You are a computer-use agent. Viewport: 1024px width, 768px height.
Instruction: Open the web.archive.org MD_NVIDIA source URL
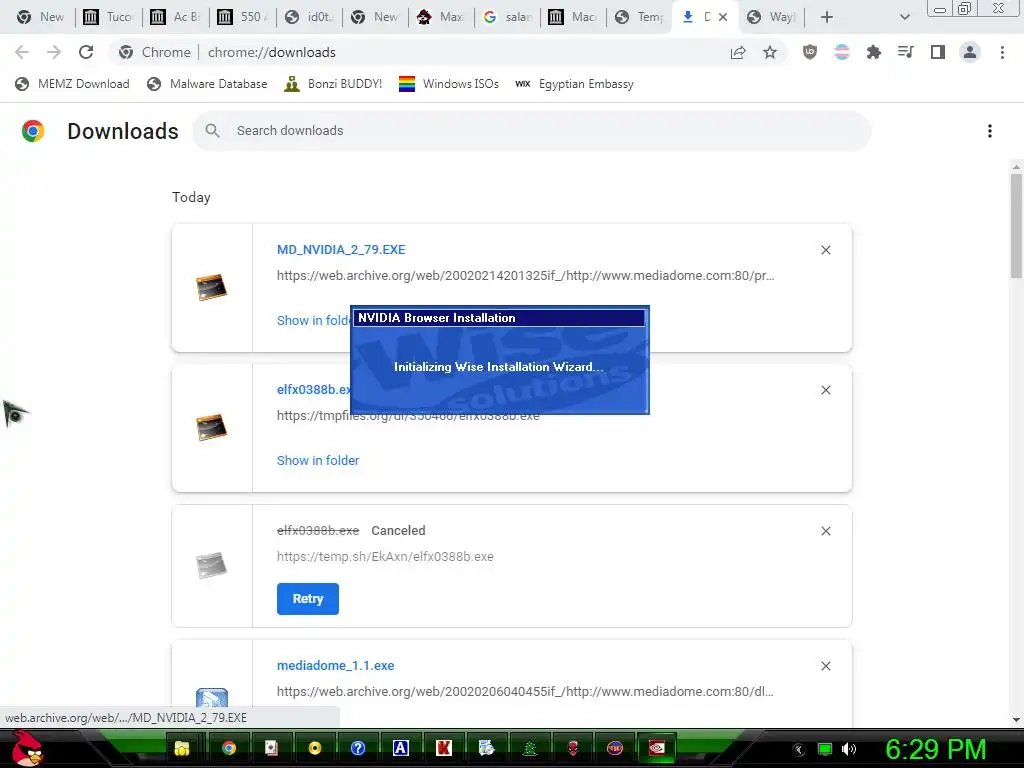click(x=525, y=276)
